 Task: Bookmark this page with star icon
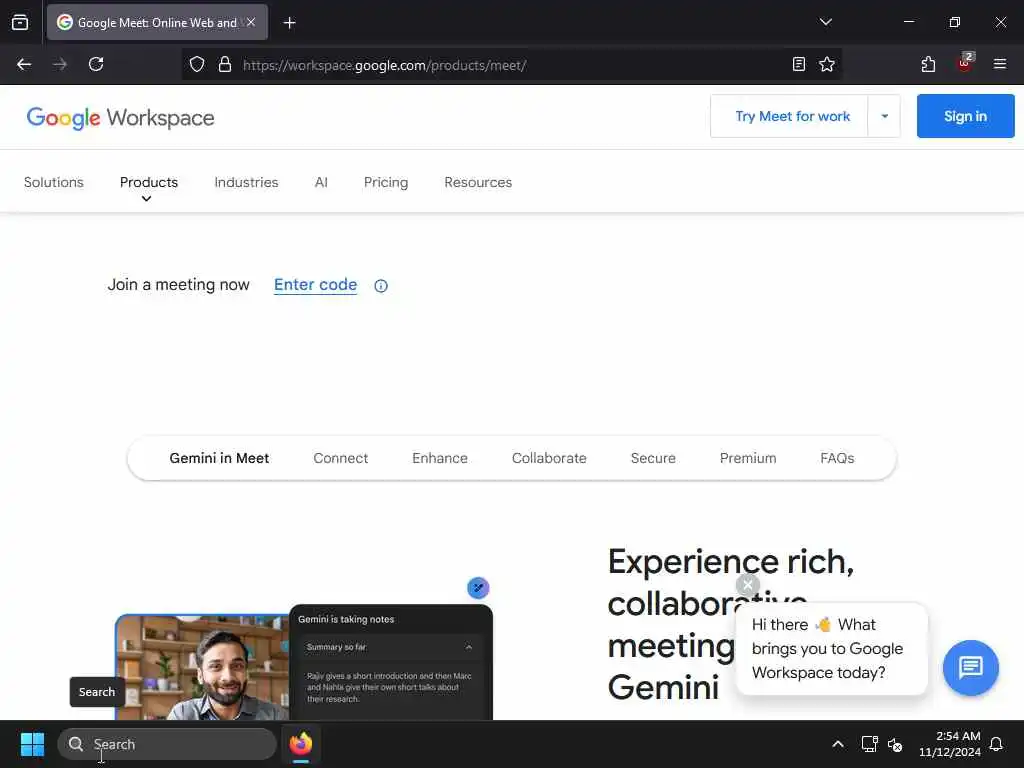point(827,64)
